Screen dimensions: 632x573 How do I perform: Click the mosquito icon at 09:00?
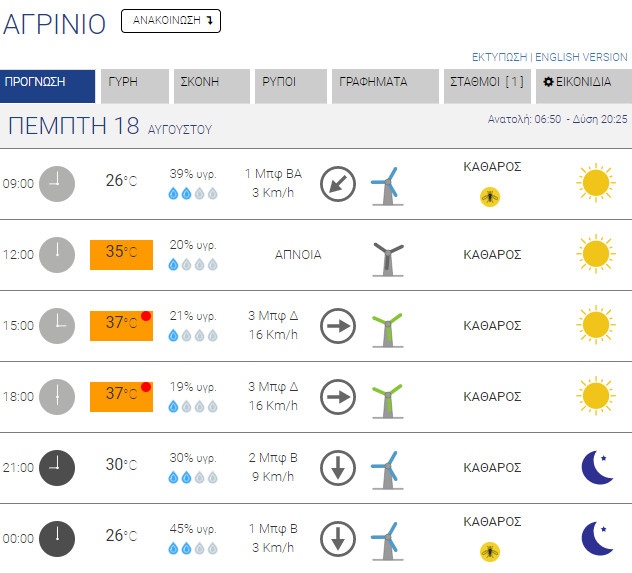tap(490, 197)
